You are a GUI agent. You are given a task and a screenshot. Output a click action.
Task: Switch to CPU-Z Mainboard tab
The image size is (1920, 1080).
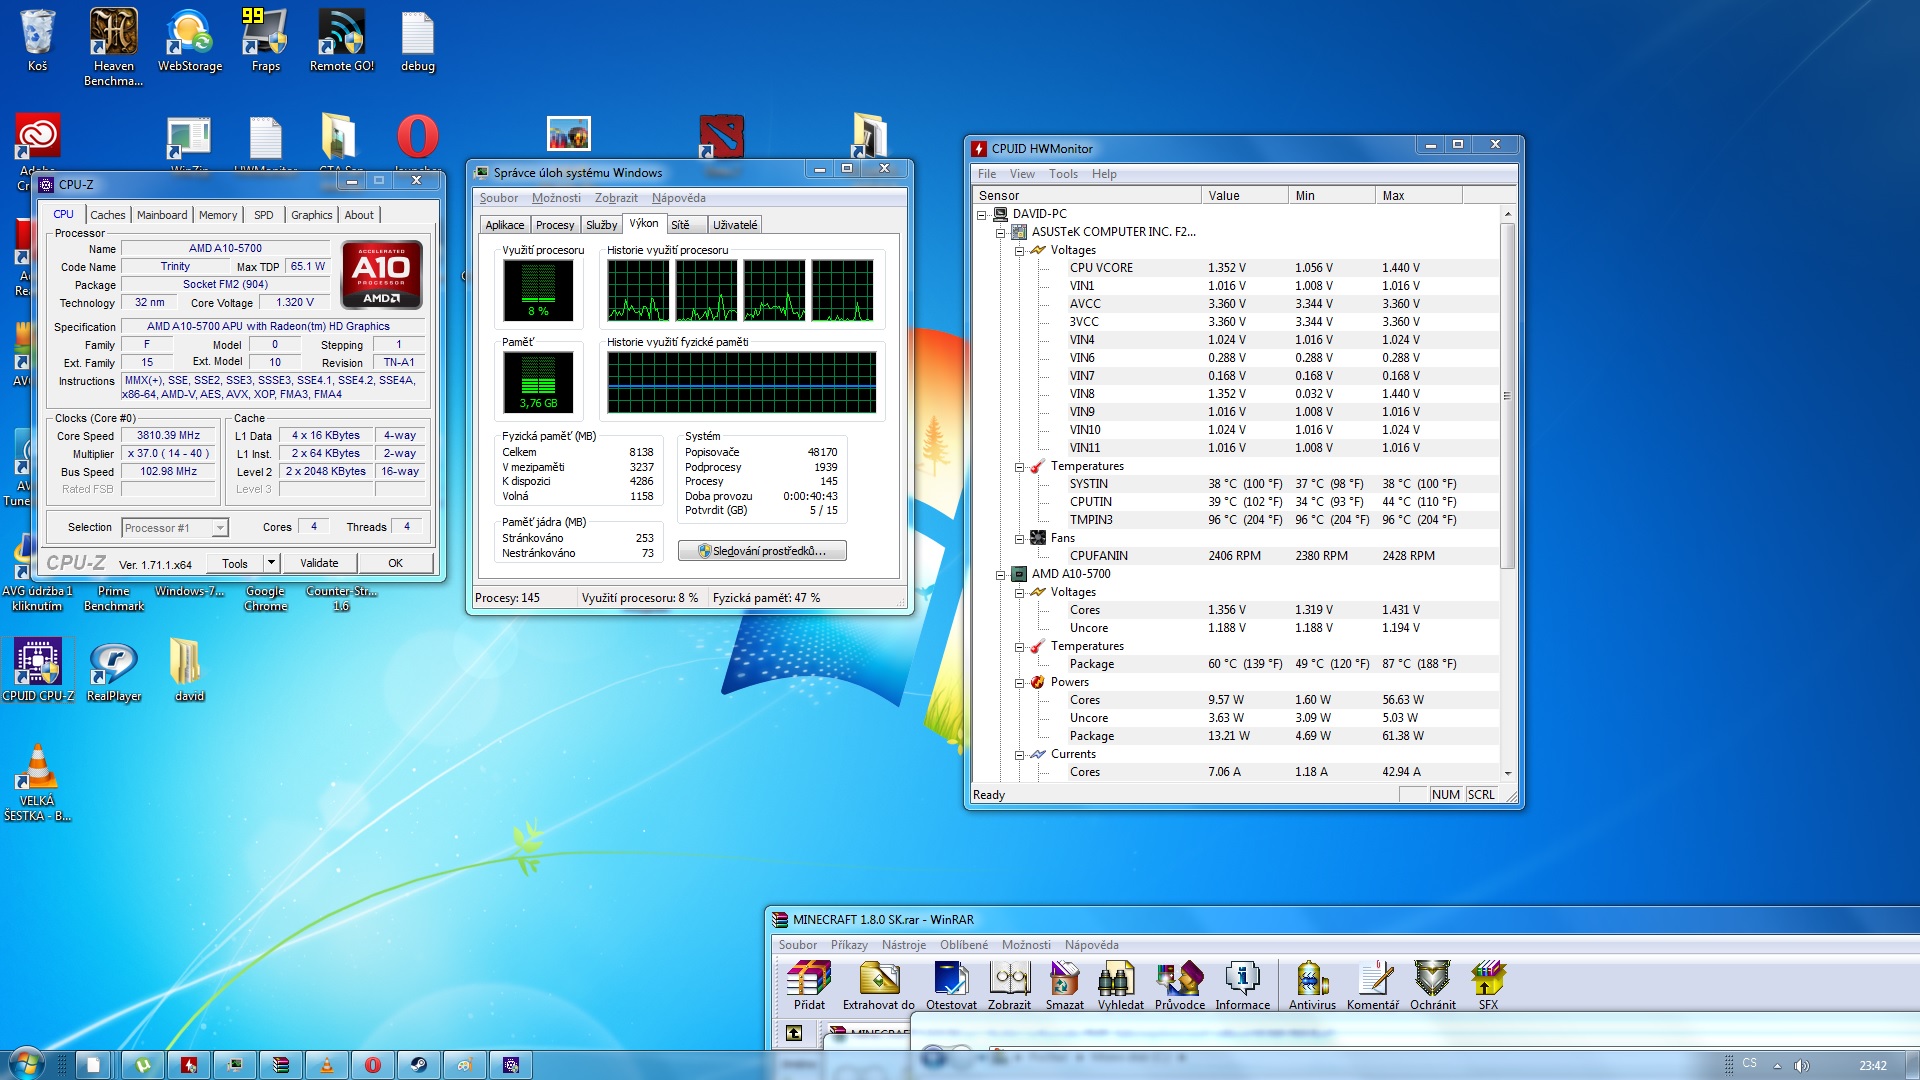point(162,215)
